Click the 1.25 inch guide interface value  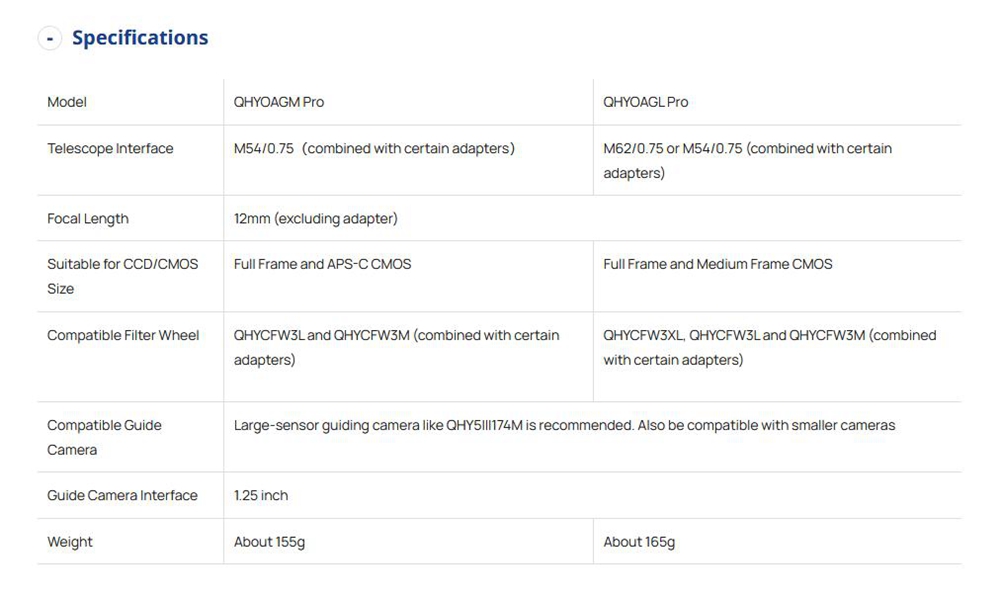point(261,496)
